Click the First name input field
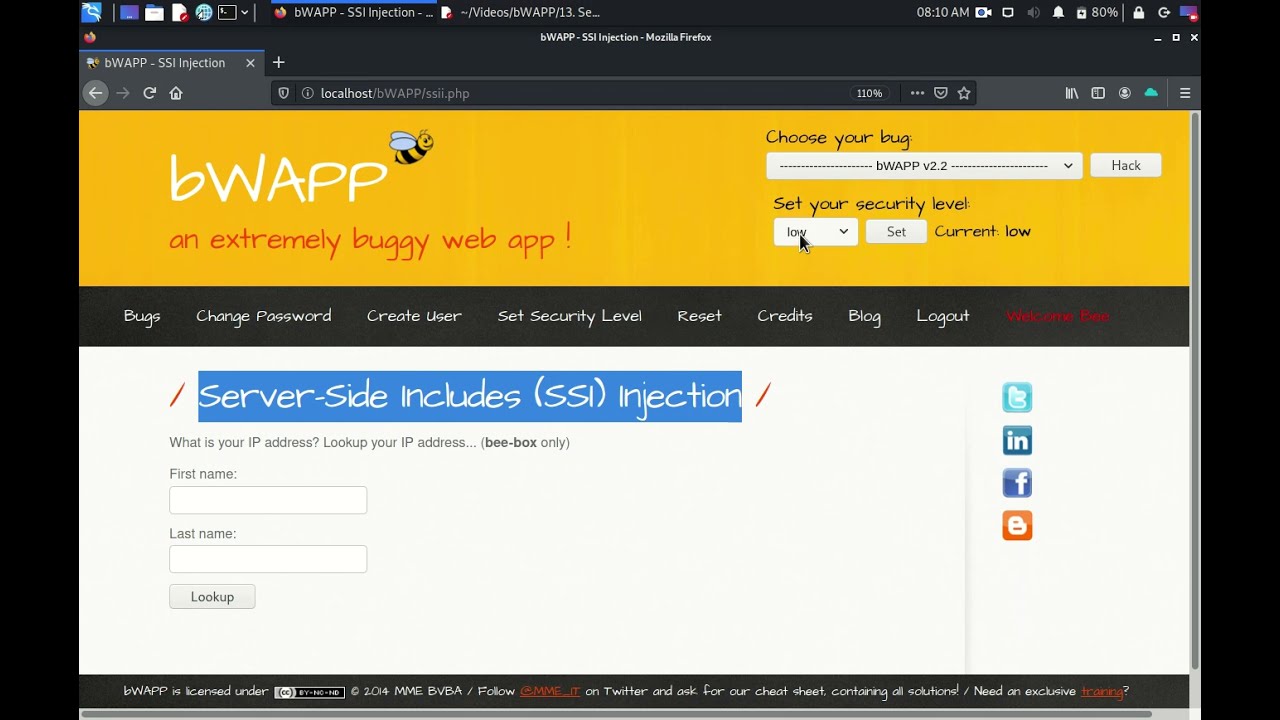Viewport: 1280px width, 720px height. coord(268,500)
